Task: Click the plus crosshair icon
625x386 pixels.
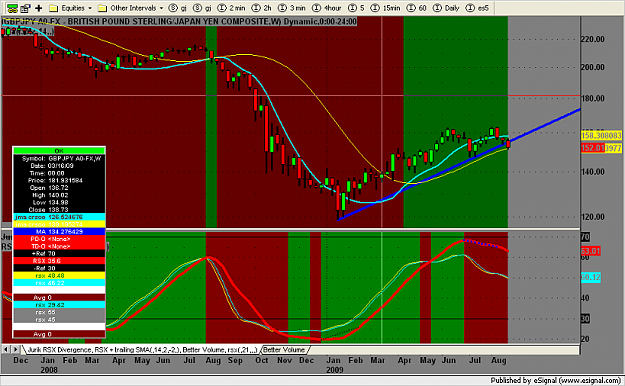Action: point(39,8)
